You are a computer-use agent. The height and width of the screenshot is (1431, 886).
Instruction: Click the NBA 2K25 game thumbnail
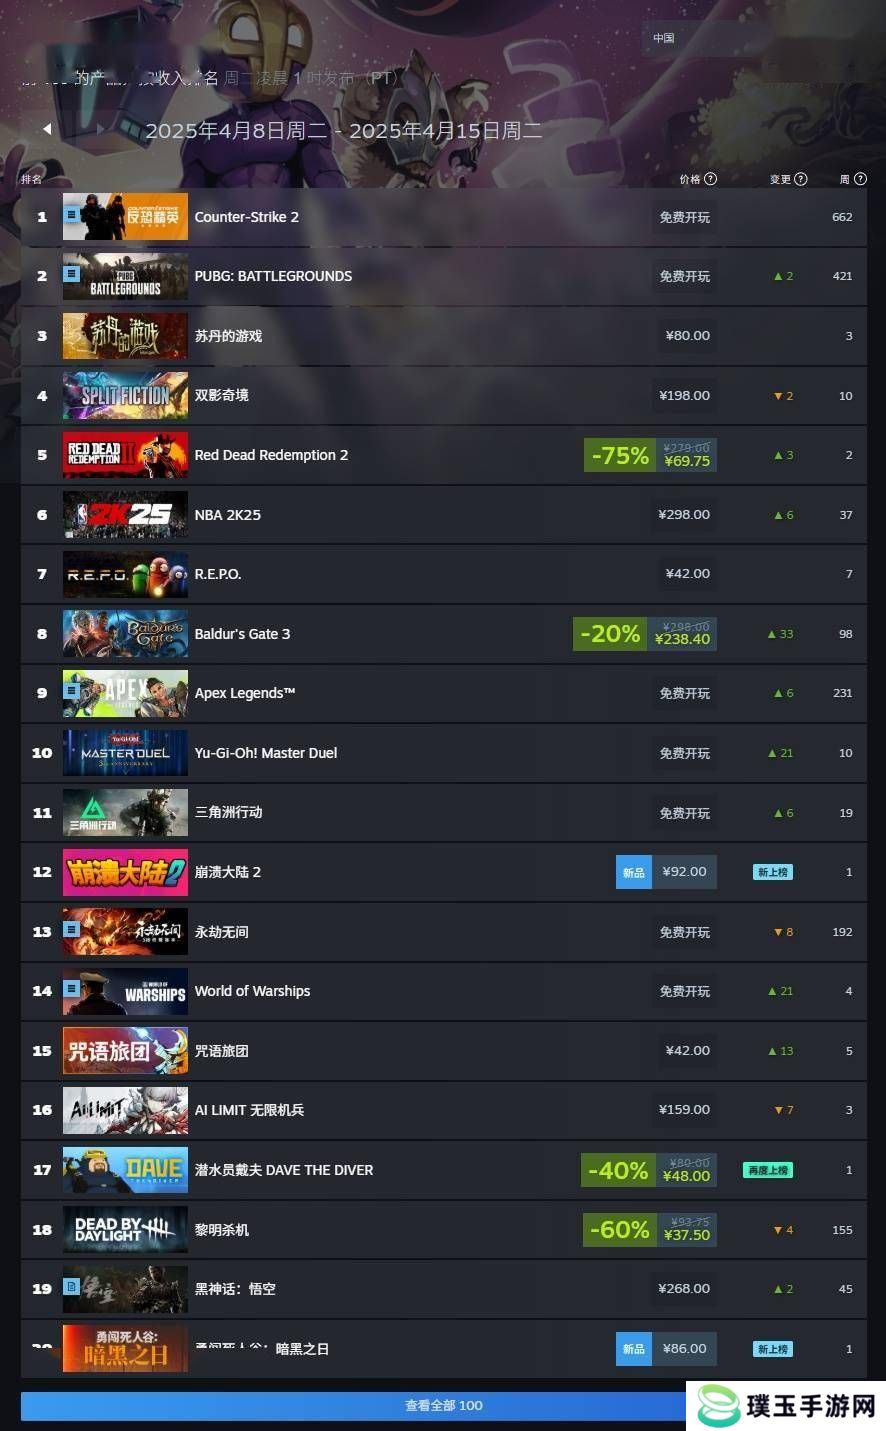[x=125, y=515]
